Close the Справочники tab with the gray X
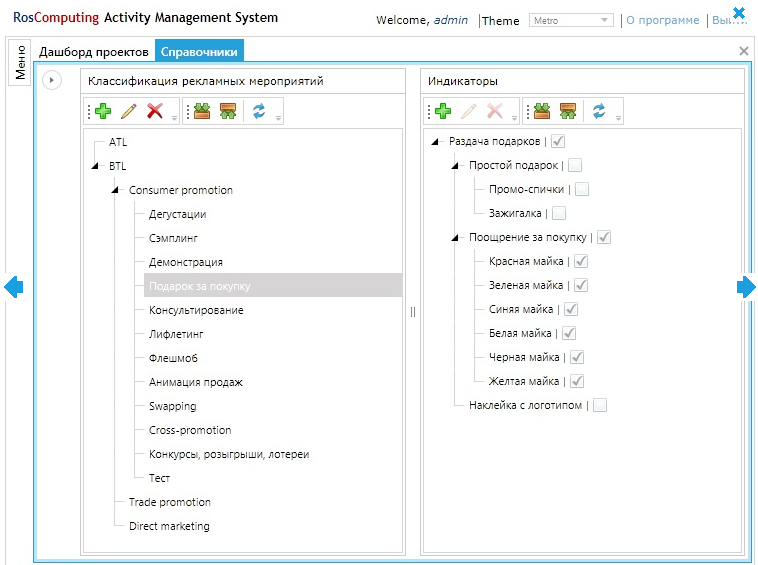Image resolution: width=758 pixels, height=565 pixels. point(743,51)
